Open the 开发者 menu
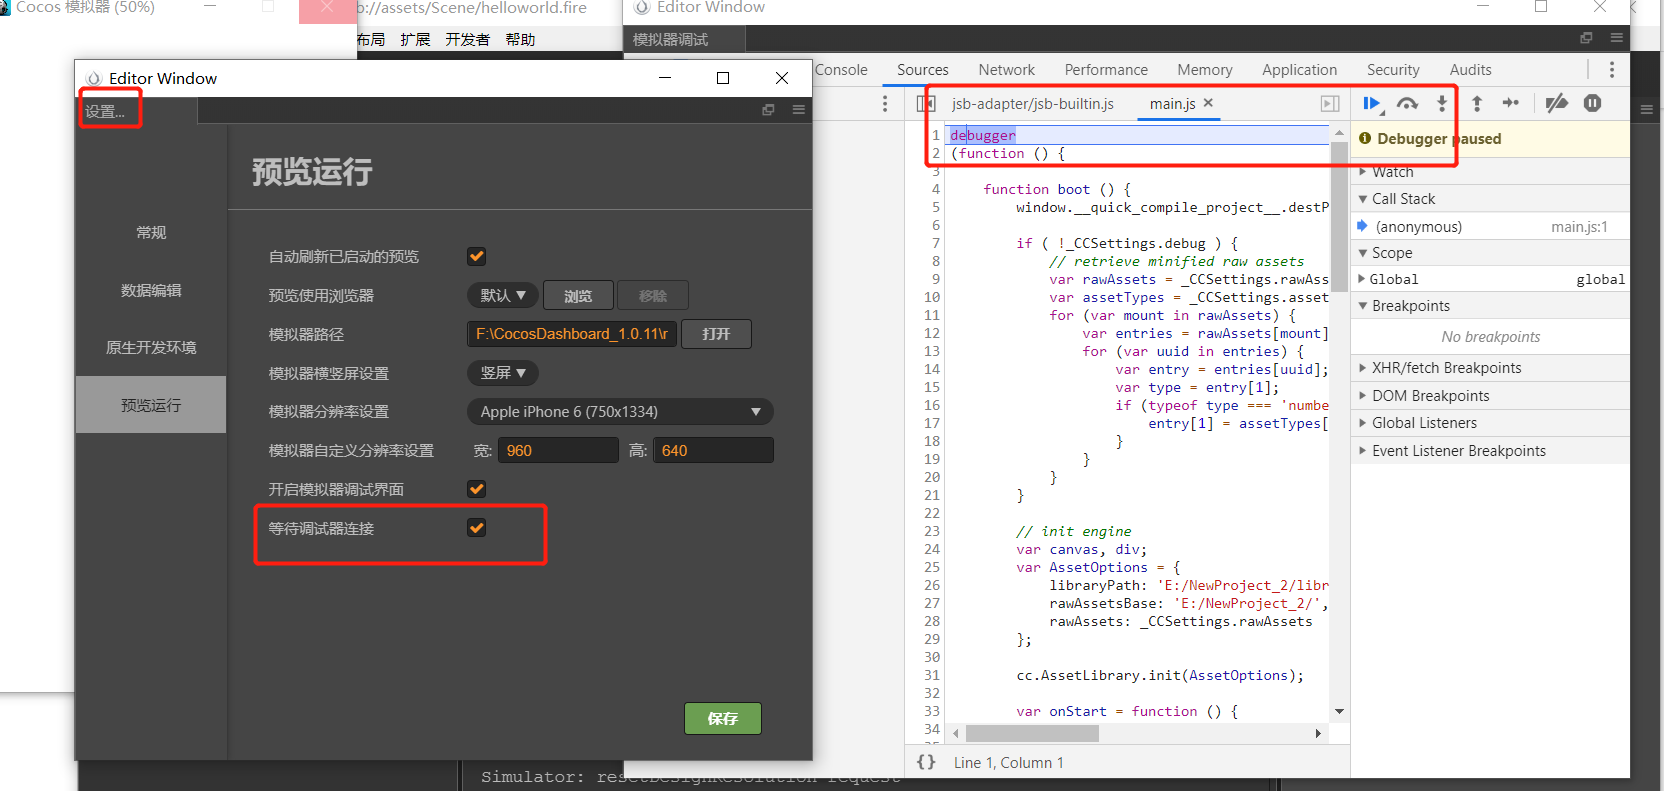This screenshot has width=1664, height=791. pyautogui.click(x=467, y=39)
